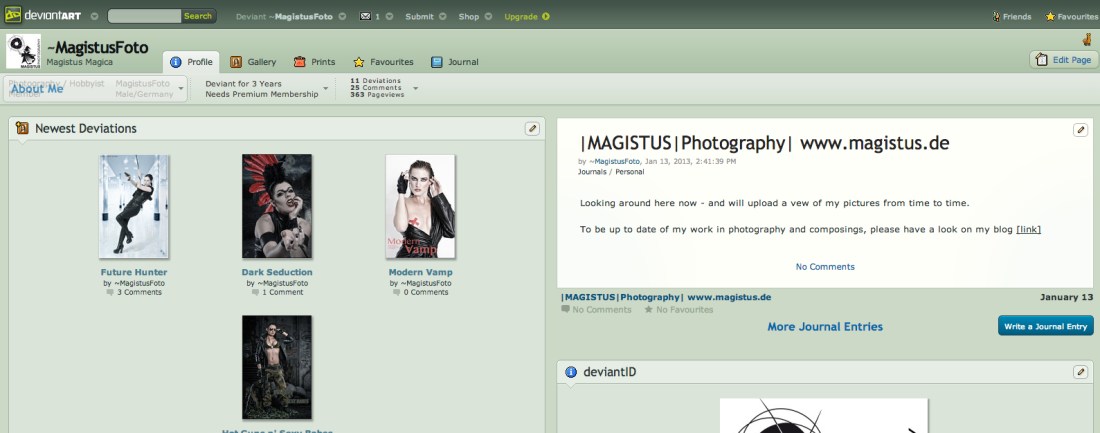Expand the arrow beside ~MagistusFoto username
The width and height of the screenshot is (1100, 433).
pyautogui.click(x=342, y=16)
